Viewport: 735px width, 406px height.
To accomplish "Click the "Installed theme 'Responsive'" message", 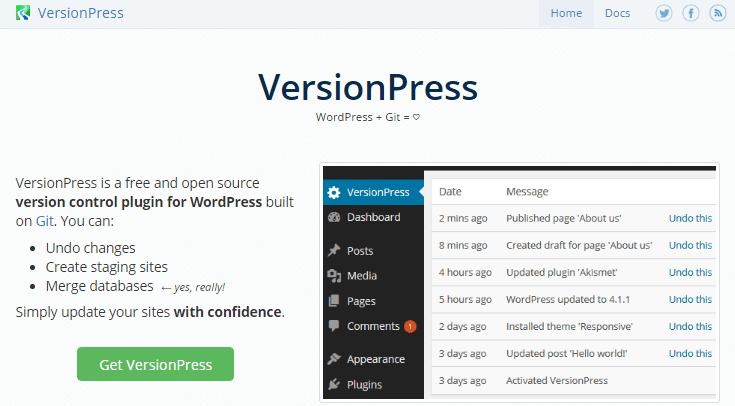I will pos(569,326).
